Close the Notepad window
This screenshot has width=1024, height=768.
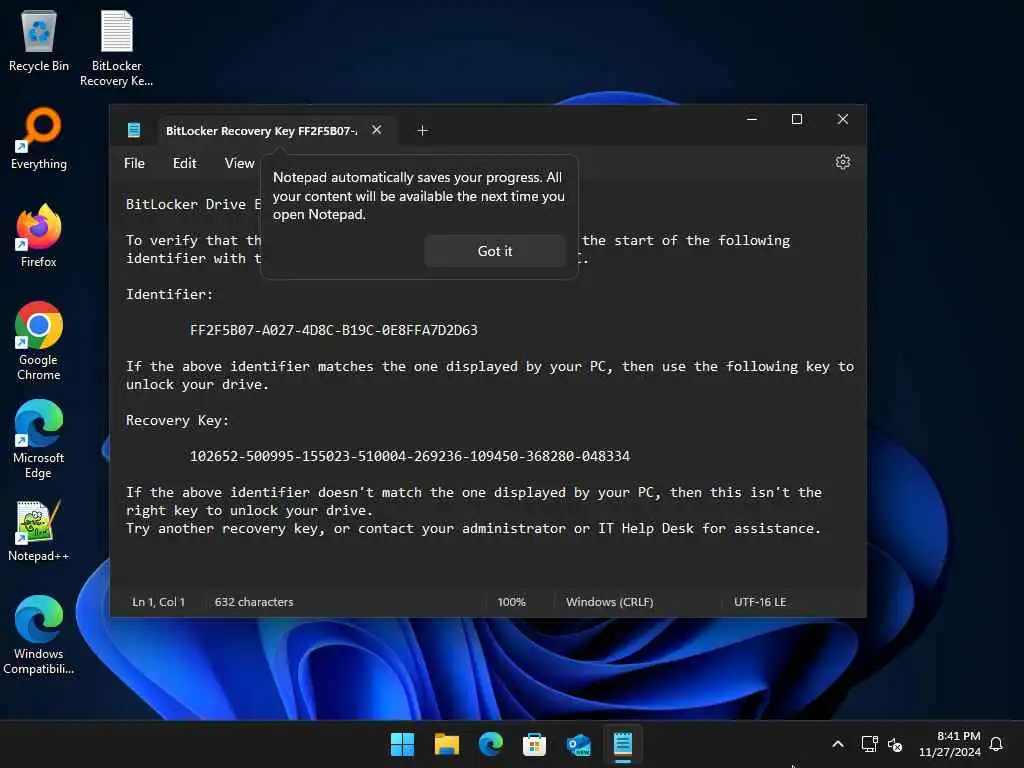pyautogui.click(x=842, y=119)
